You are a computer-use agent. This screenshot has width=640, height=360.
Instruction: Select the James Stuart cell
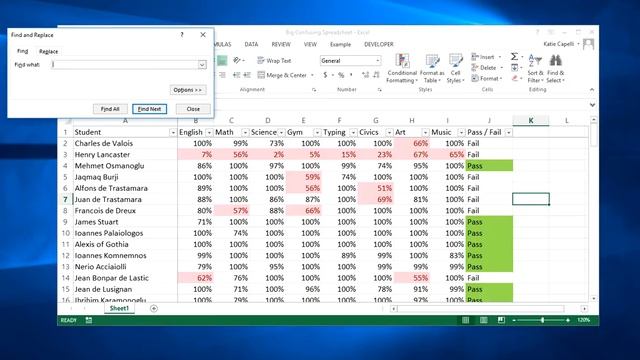click(125, 222)
